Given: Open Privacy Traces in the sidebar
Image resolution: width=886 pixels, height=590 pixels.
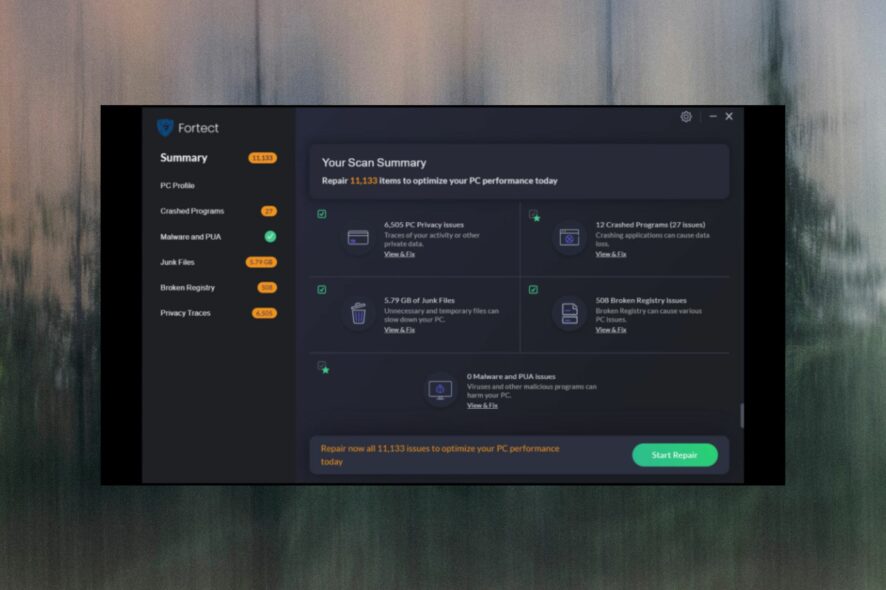Looking at the screenshot, I should (185, 313).
